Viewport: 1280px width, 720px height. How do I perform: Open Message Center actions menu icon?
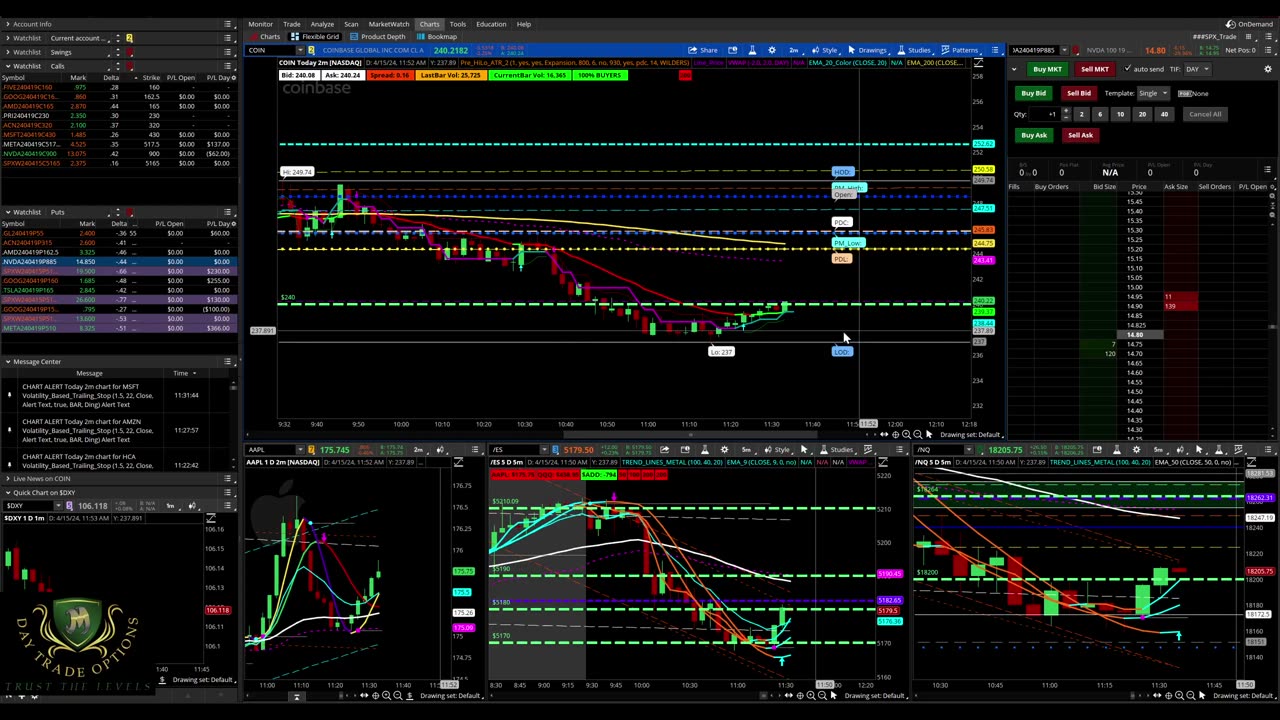(x=228, y=361)
